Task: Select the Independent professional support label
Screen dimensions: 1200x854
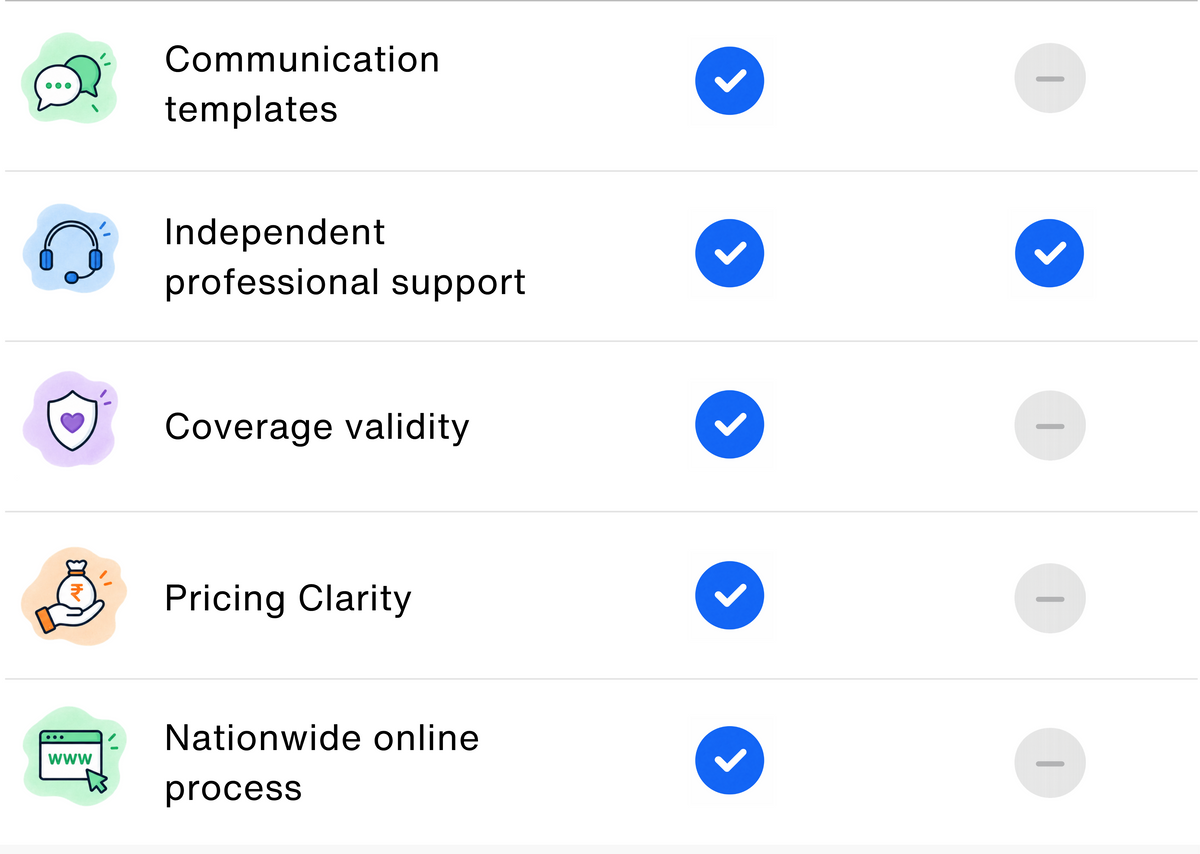Action: click(345, 257)
